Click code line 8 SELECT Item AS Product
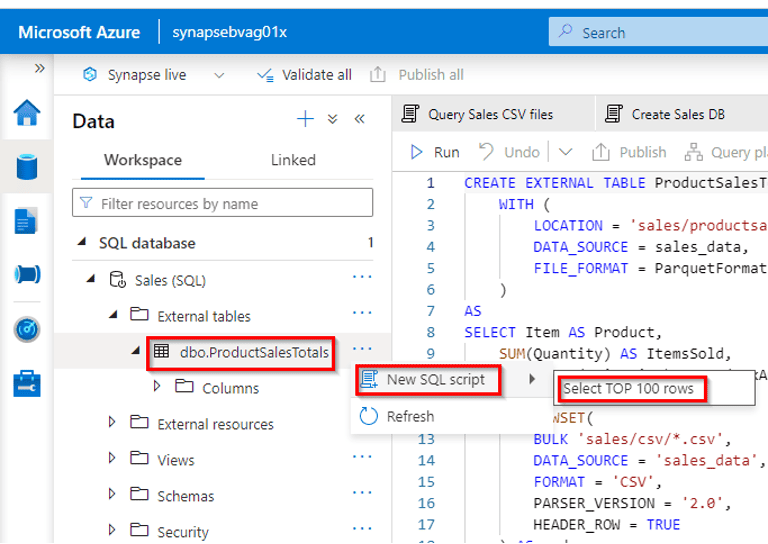Viewport: 768px width, 544px height. 563,332
